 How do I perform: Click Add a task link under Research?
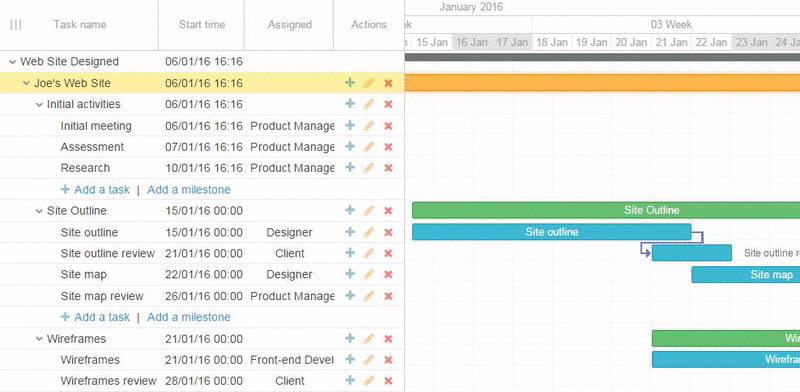pyautogui.click(x=95, y=189)
